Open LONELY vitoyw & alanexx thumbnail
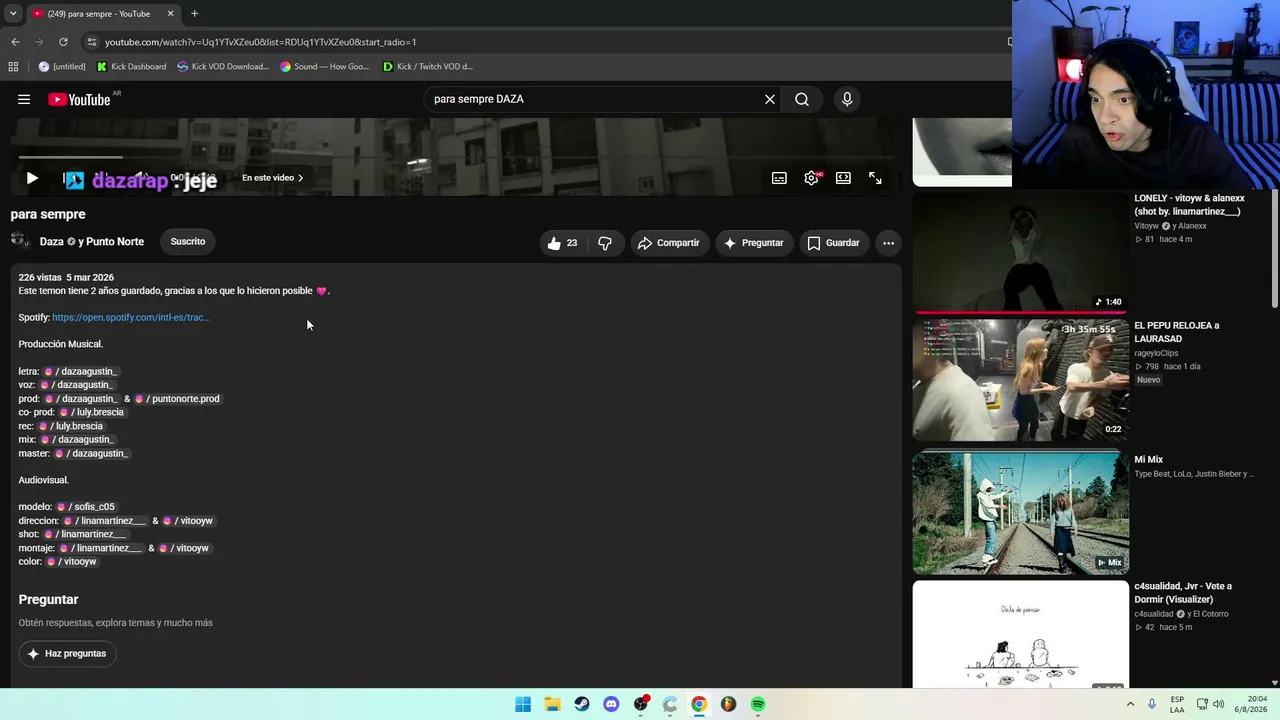1280x720 pixels. (x=1020, y=252)
